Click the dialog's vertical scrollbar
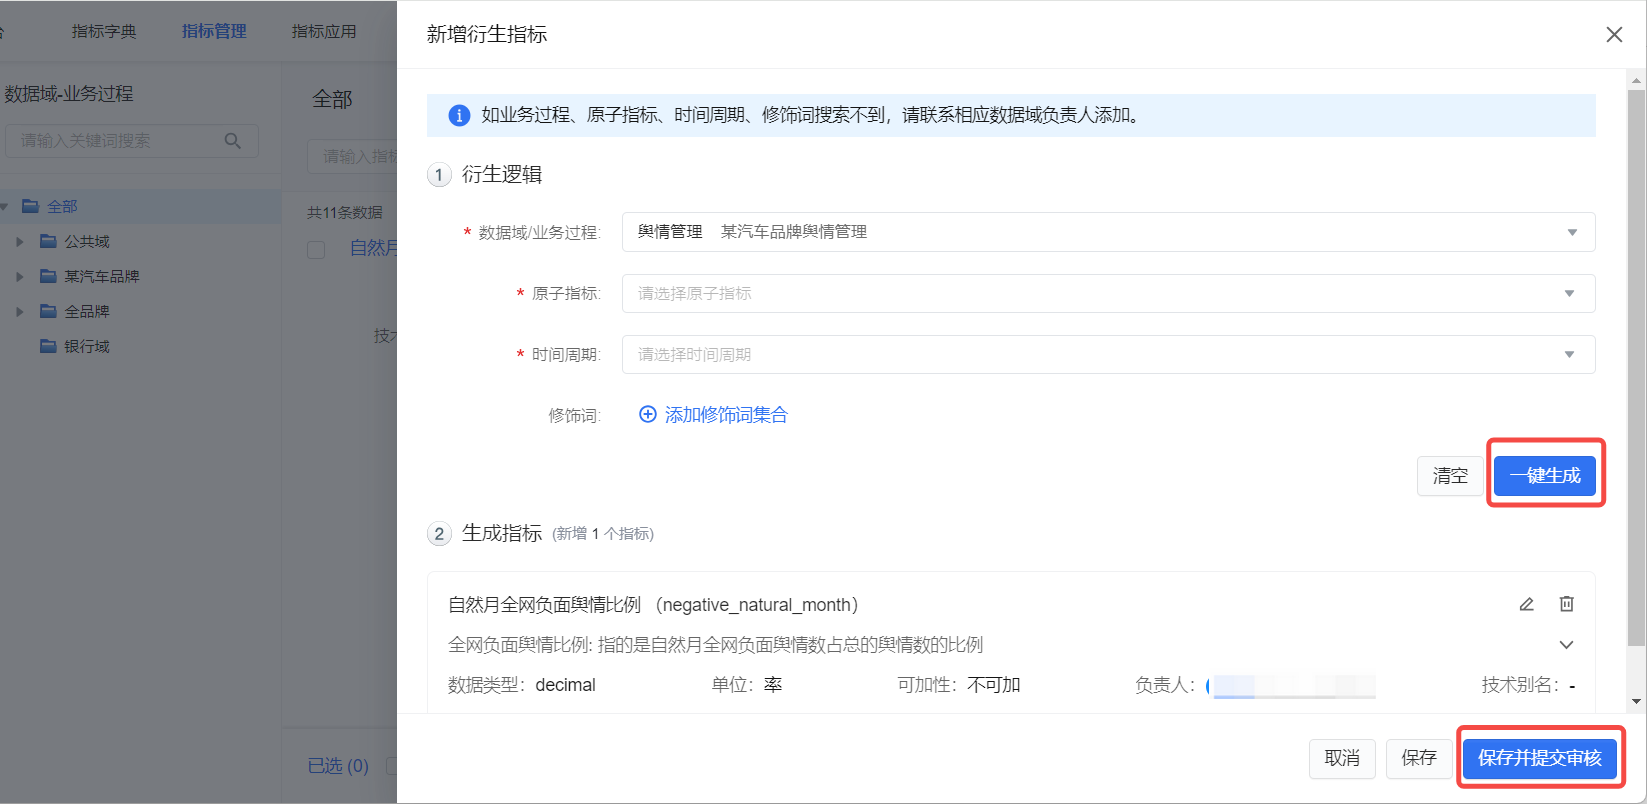This screenshot has width=1647, height=804. pos(1636,367)
